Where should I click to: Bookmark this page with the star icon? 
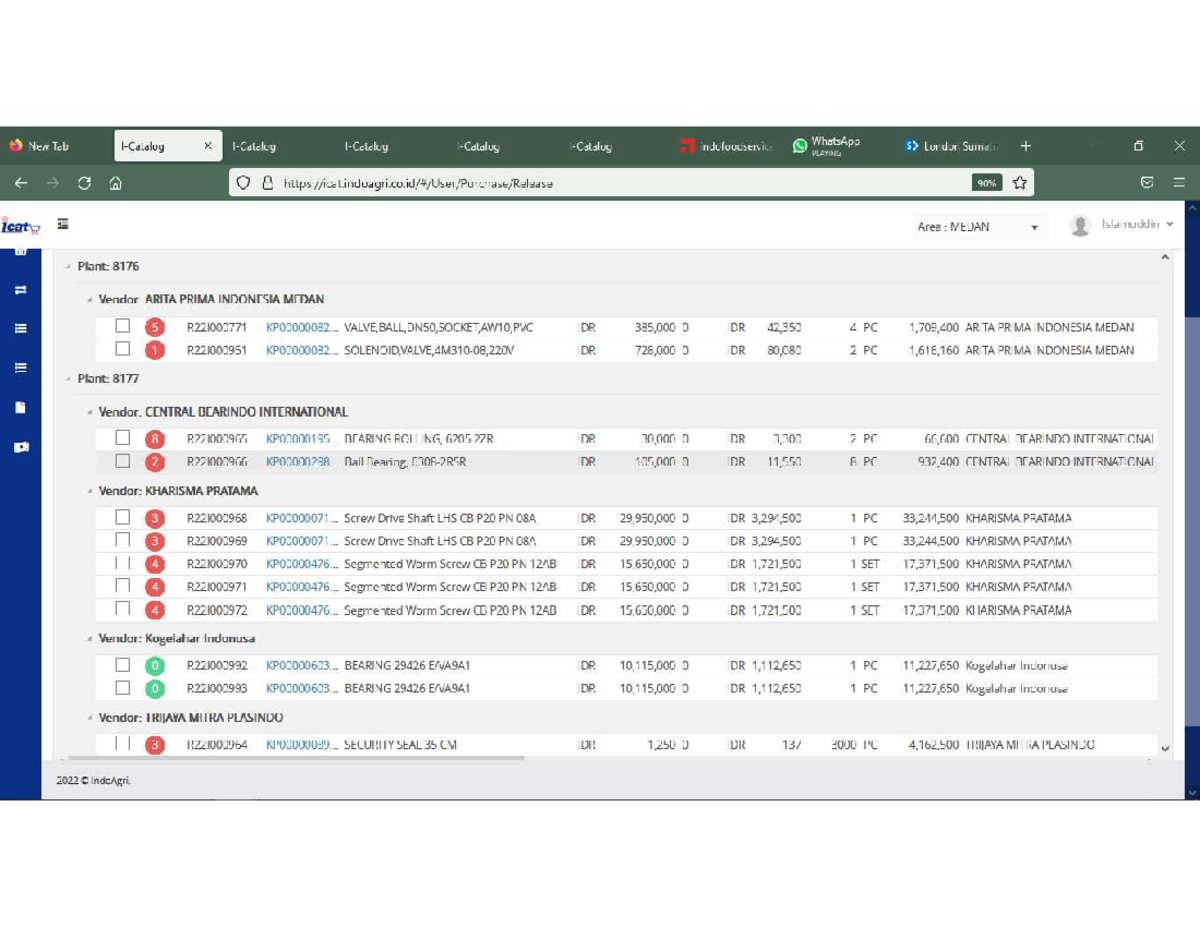(1019, 183)
